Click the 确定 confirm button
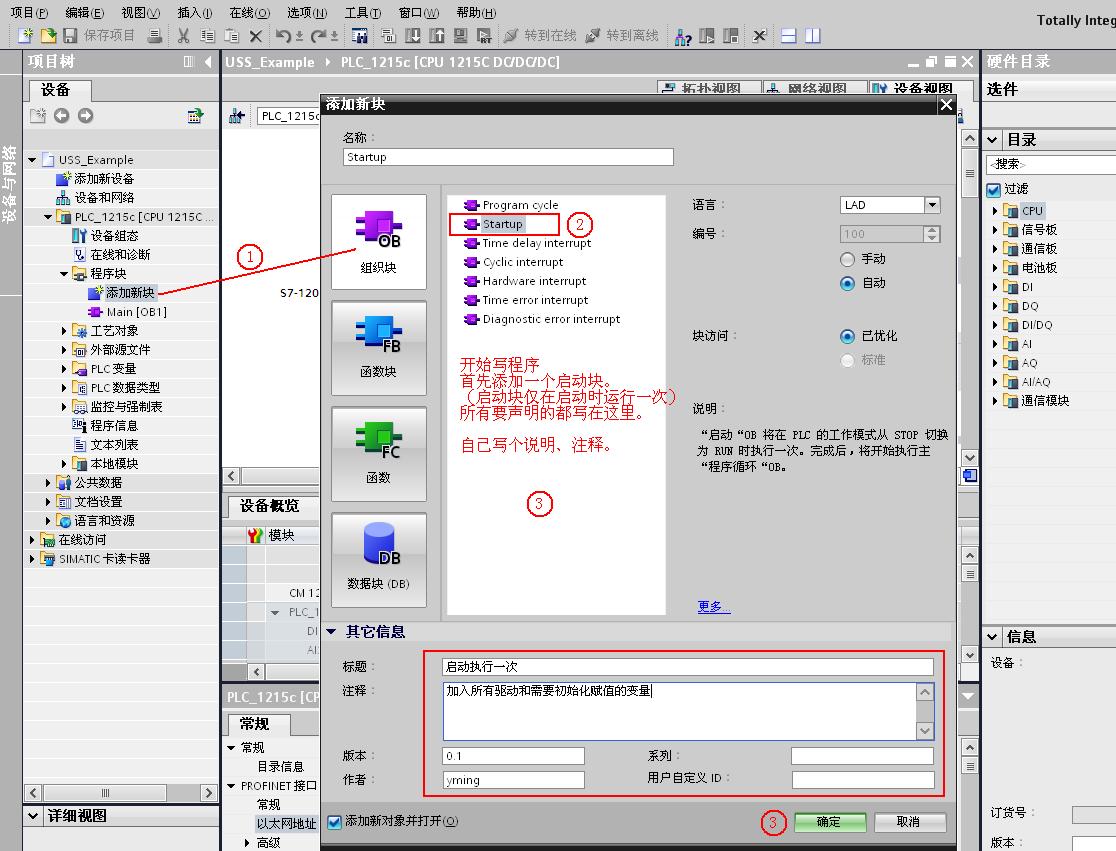Image resolution: width=1116 pixels, height=851 pixels. click(829, 822)
